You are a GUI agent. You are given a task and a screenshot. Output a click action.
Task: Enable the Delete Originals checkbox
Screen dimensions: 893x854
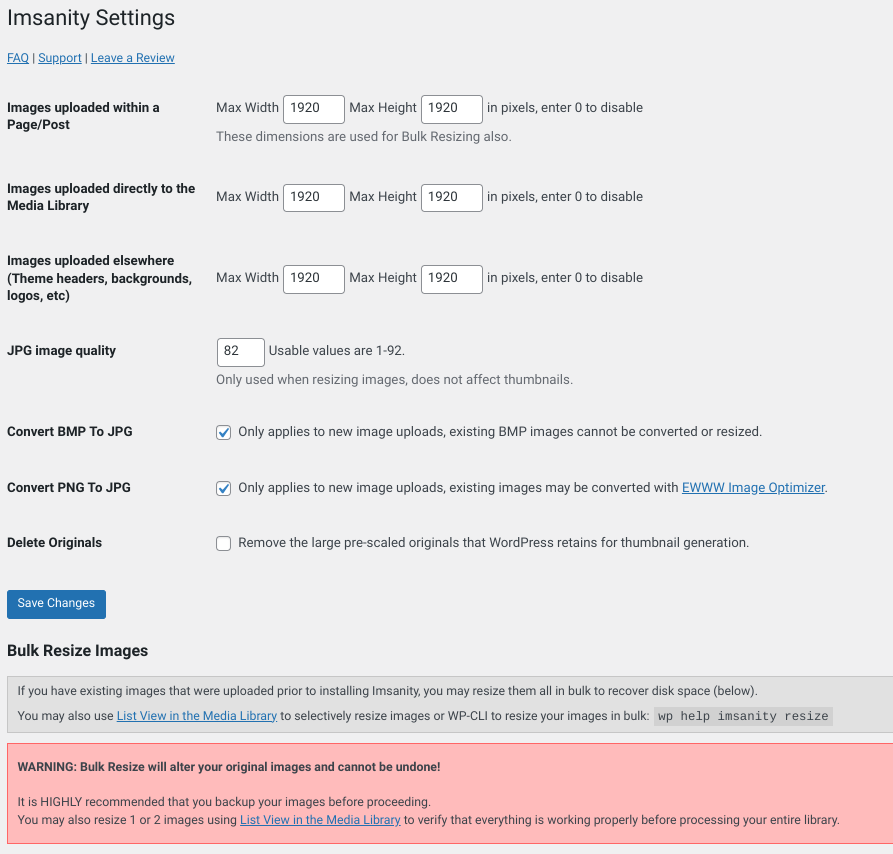tap(224, 543)
